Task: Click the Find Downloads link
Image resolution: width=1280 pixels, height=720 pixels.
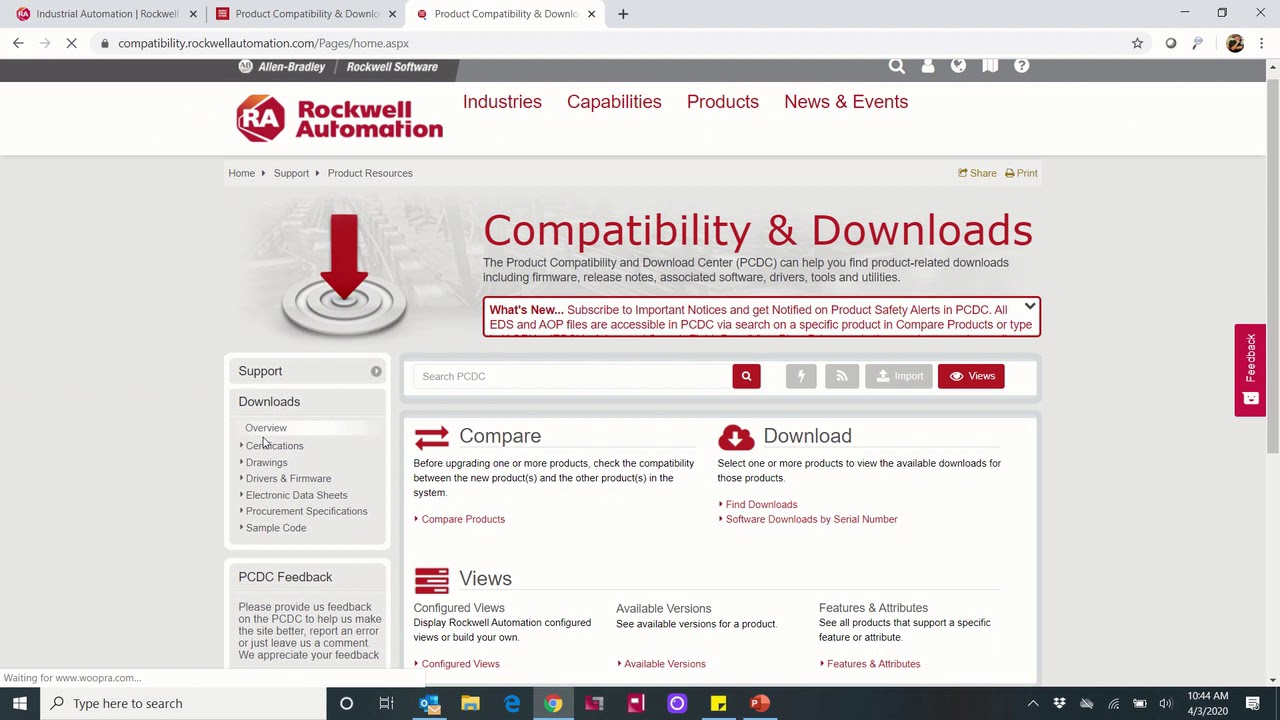Action: click(x=761, y=505)
